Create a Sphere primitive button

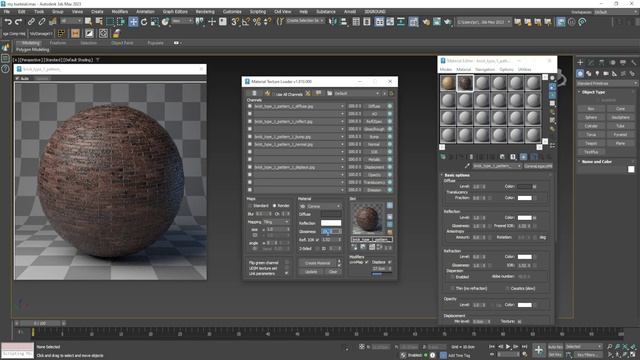[x=591, y=117]
